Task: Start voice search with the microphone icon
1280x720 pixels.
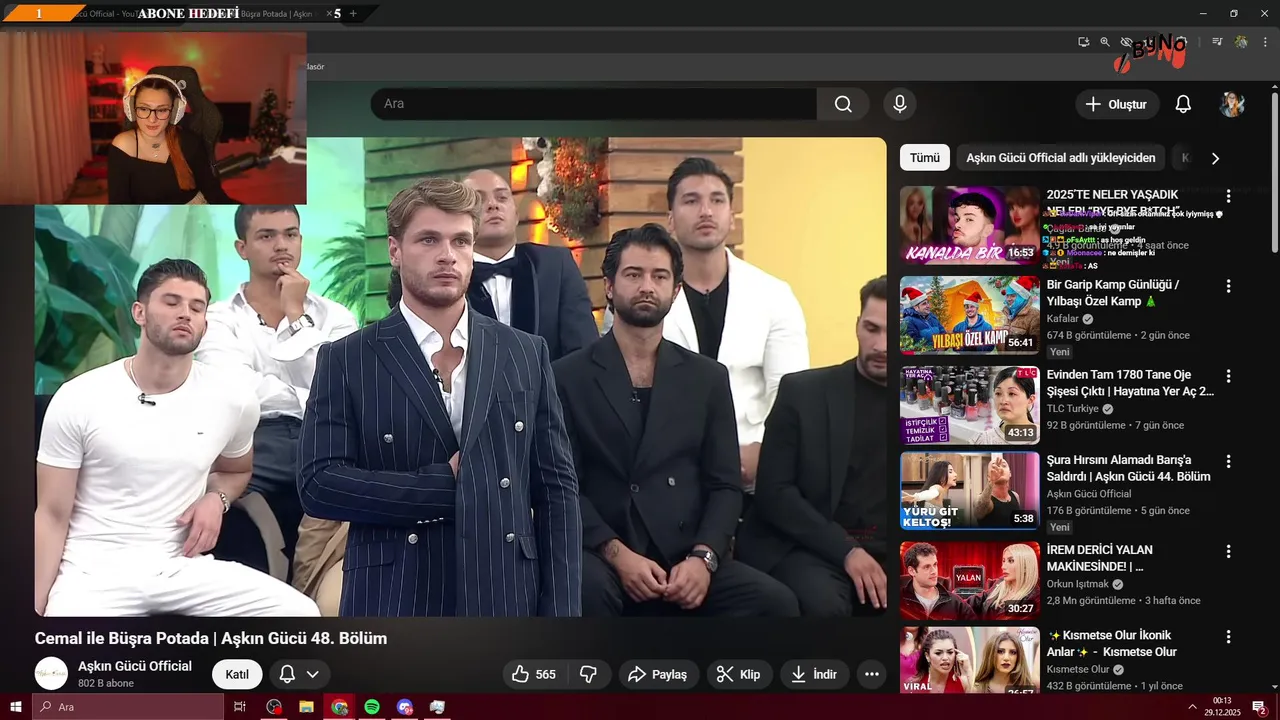Action: pyautogui.click(x=899, y=104)
